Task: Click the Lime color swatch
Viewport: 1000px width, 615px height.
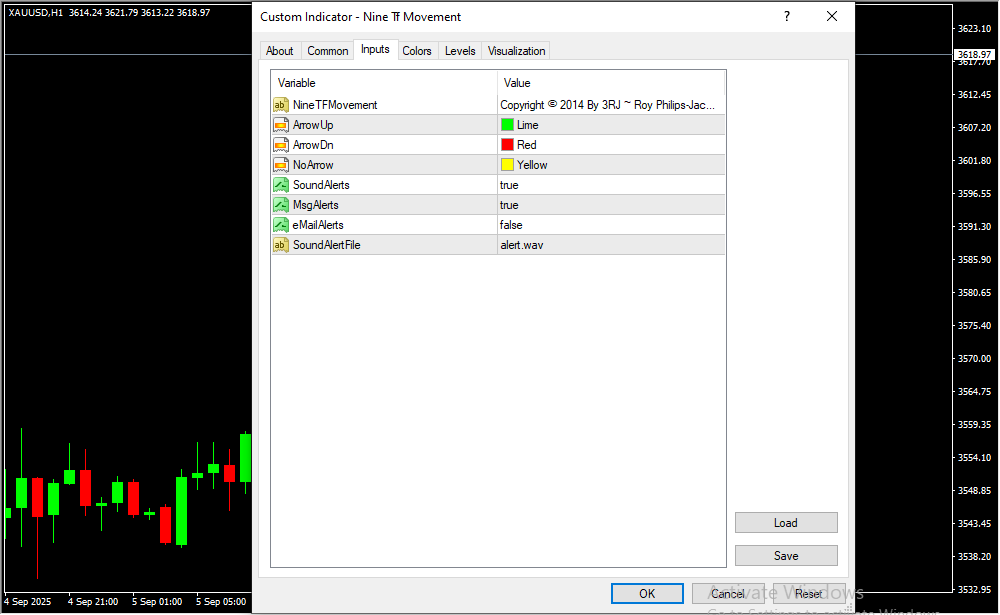Action: coord(507,125)
